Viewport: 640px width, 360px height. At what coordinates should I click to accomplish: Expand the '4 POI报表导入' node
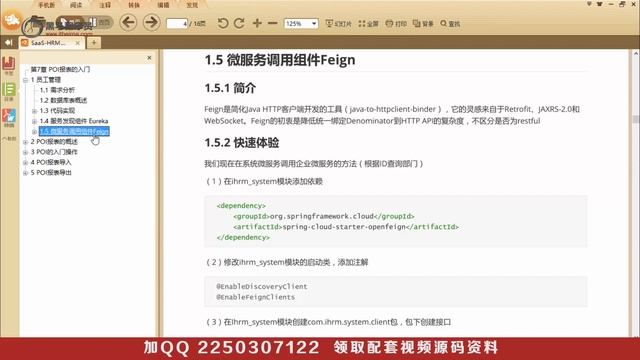tap(25, 162)
